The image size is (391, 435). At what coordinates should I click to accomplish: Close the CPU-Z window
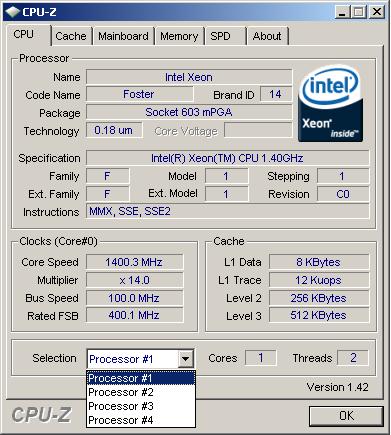pyautogui.click(x=377, y=12)
